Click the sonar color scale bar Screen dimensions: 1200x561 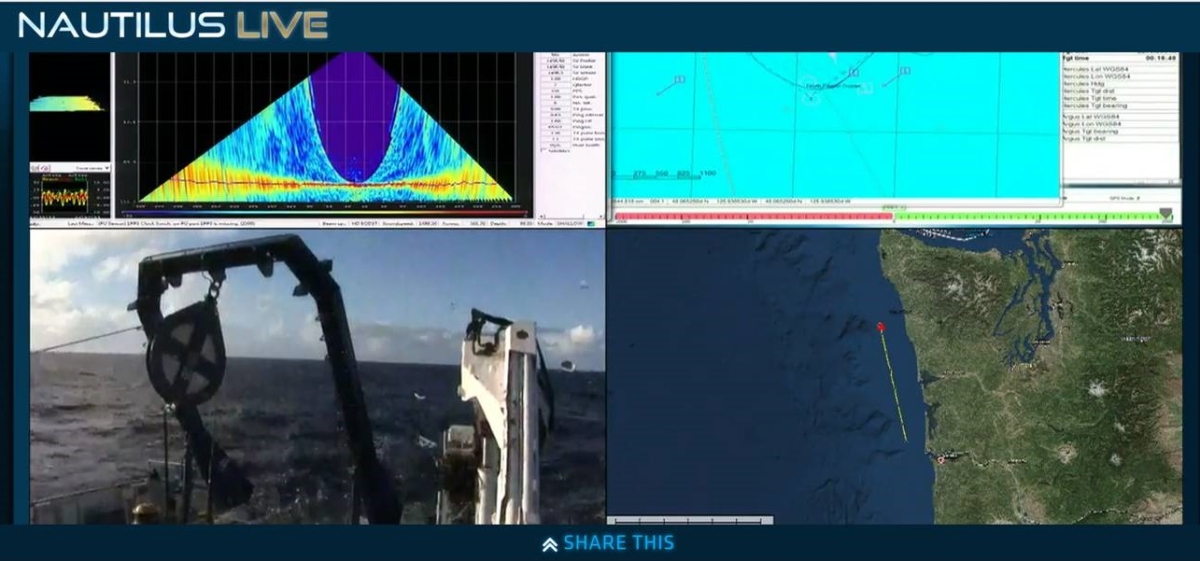(x=325, y=213)
